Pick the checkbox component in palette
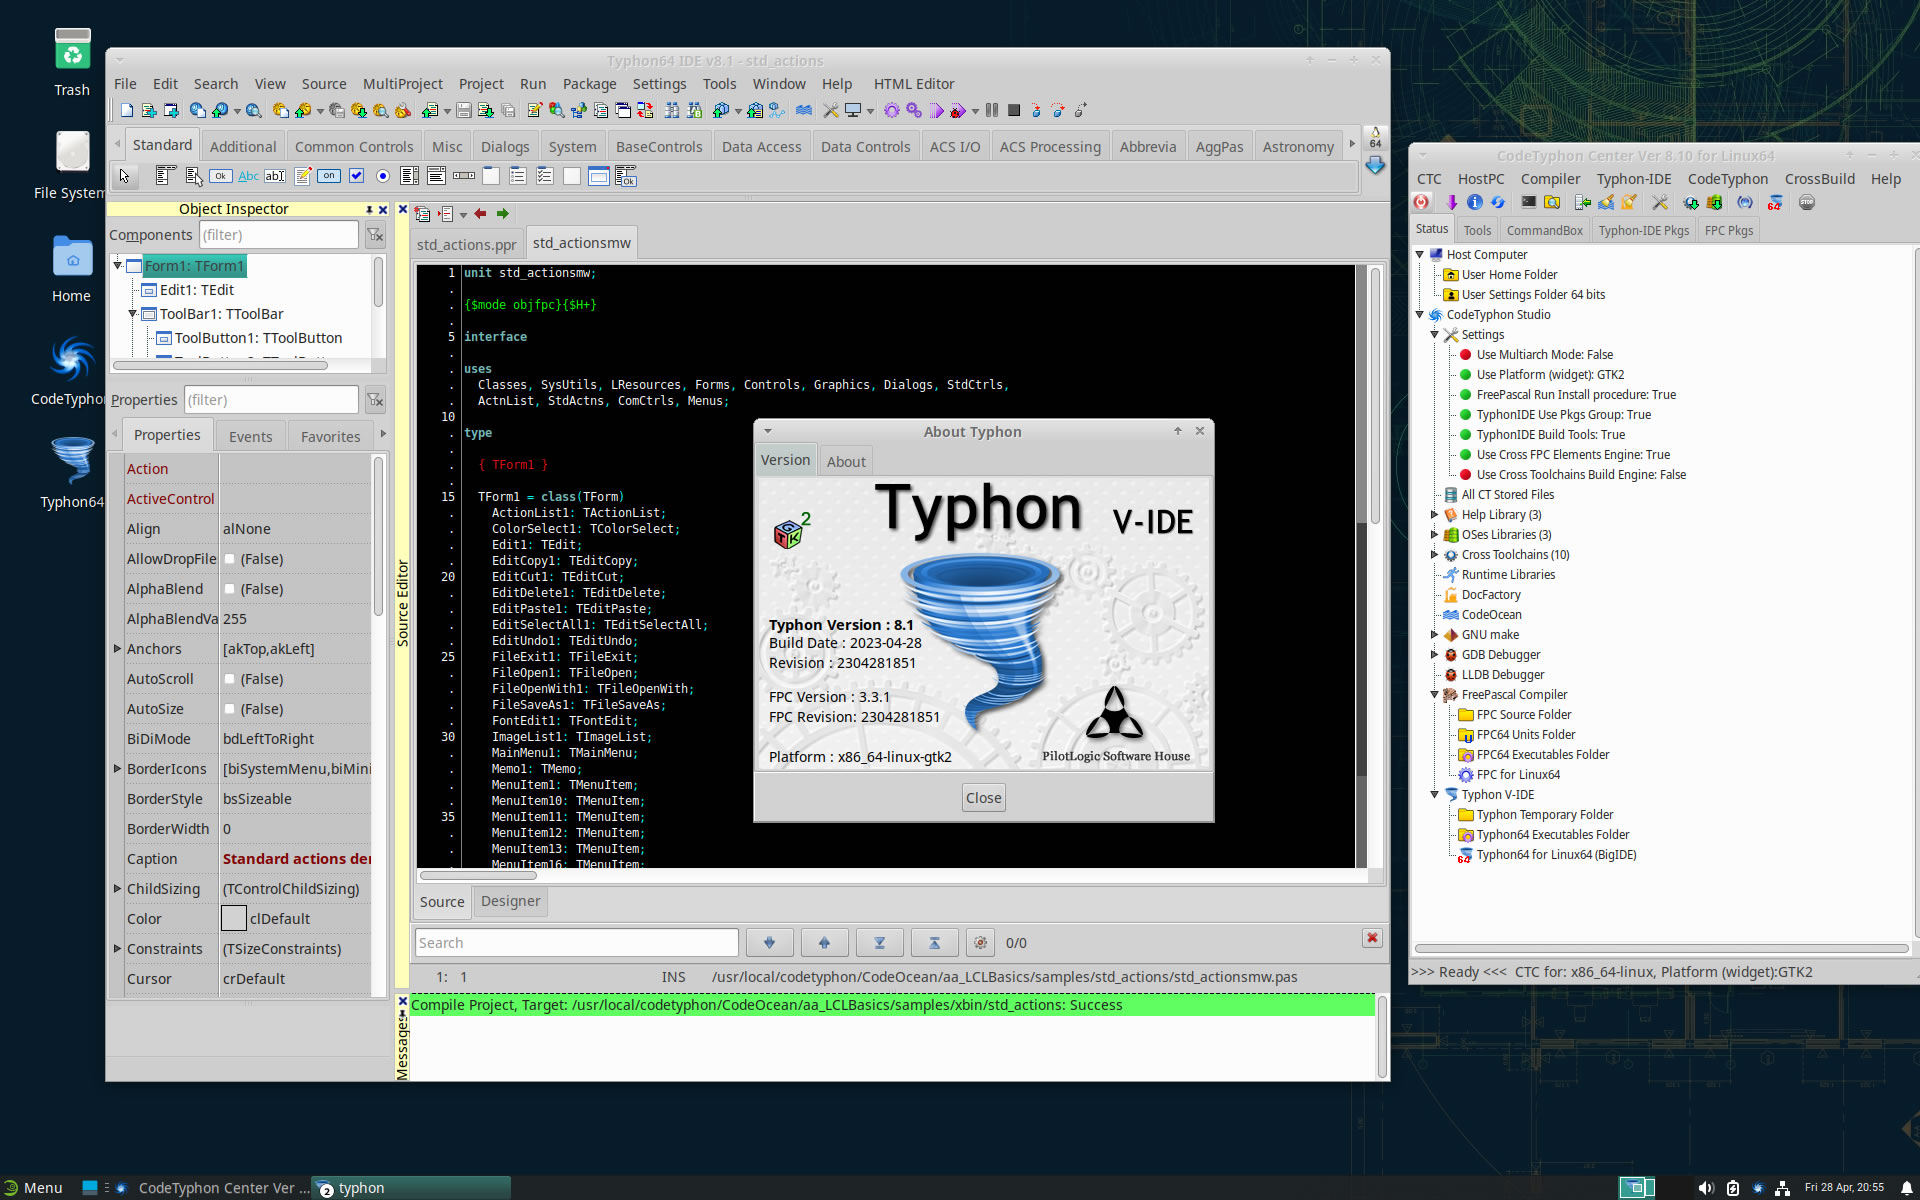Viewport: 1920px width, 1200px height. click(356, 176)
